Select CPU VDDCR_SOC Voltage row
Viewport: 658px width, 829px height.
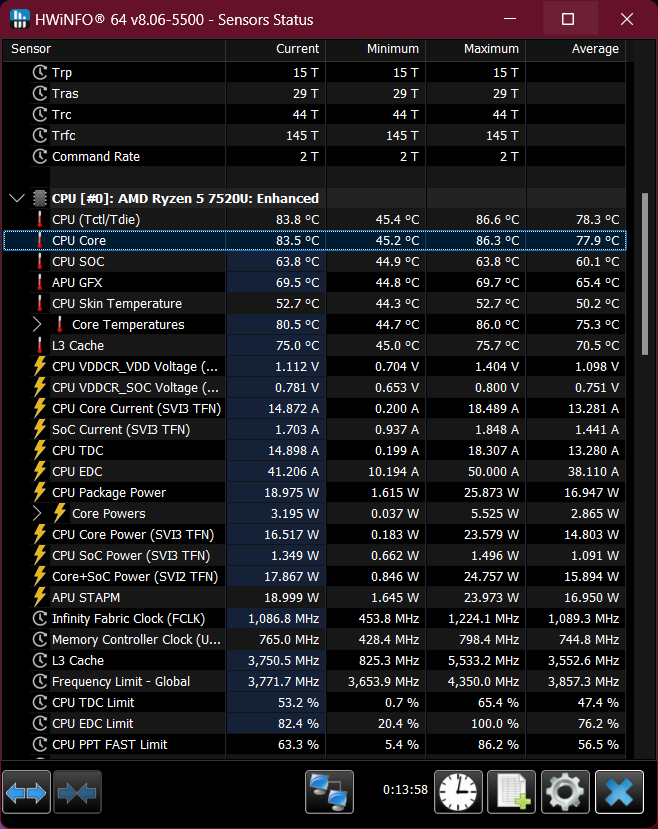pyautogui.click(x=315, y=388)
